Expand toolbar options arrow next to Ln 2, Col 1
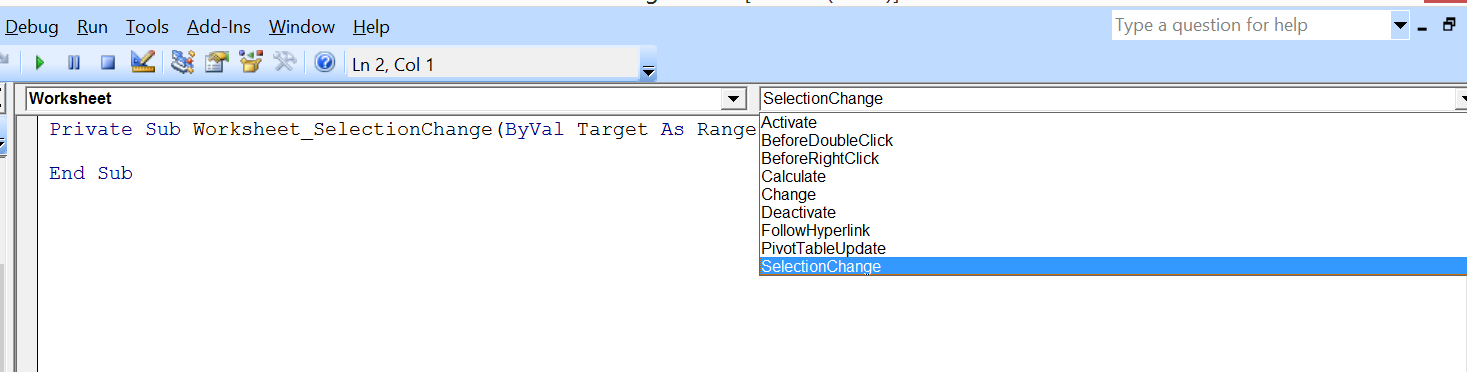Viewport: 1467px width, 372px height. pyautogui.click(x=648, y=71)
